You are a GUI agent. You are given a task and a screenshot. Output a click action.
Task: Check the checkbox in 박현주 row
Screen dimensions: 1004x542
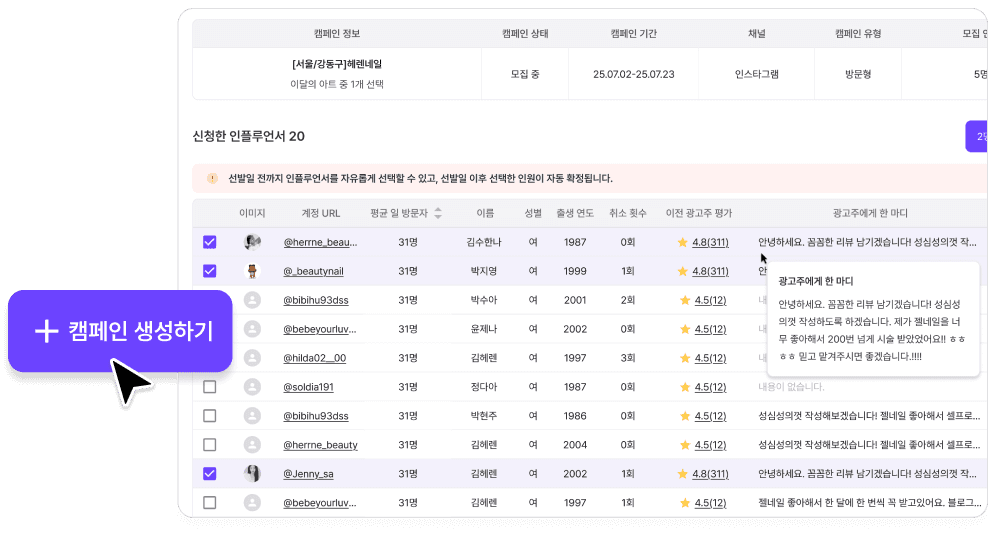click(x=209, y=416)
